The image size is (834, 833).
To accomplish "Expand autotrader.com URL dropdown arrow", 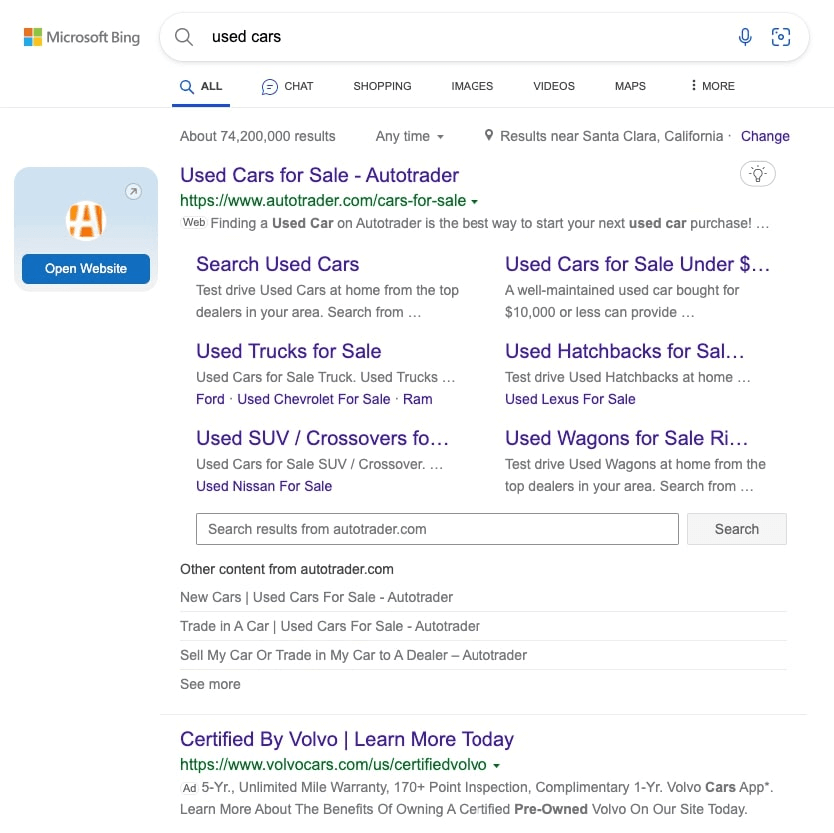I will tap(474, 202).
